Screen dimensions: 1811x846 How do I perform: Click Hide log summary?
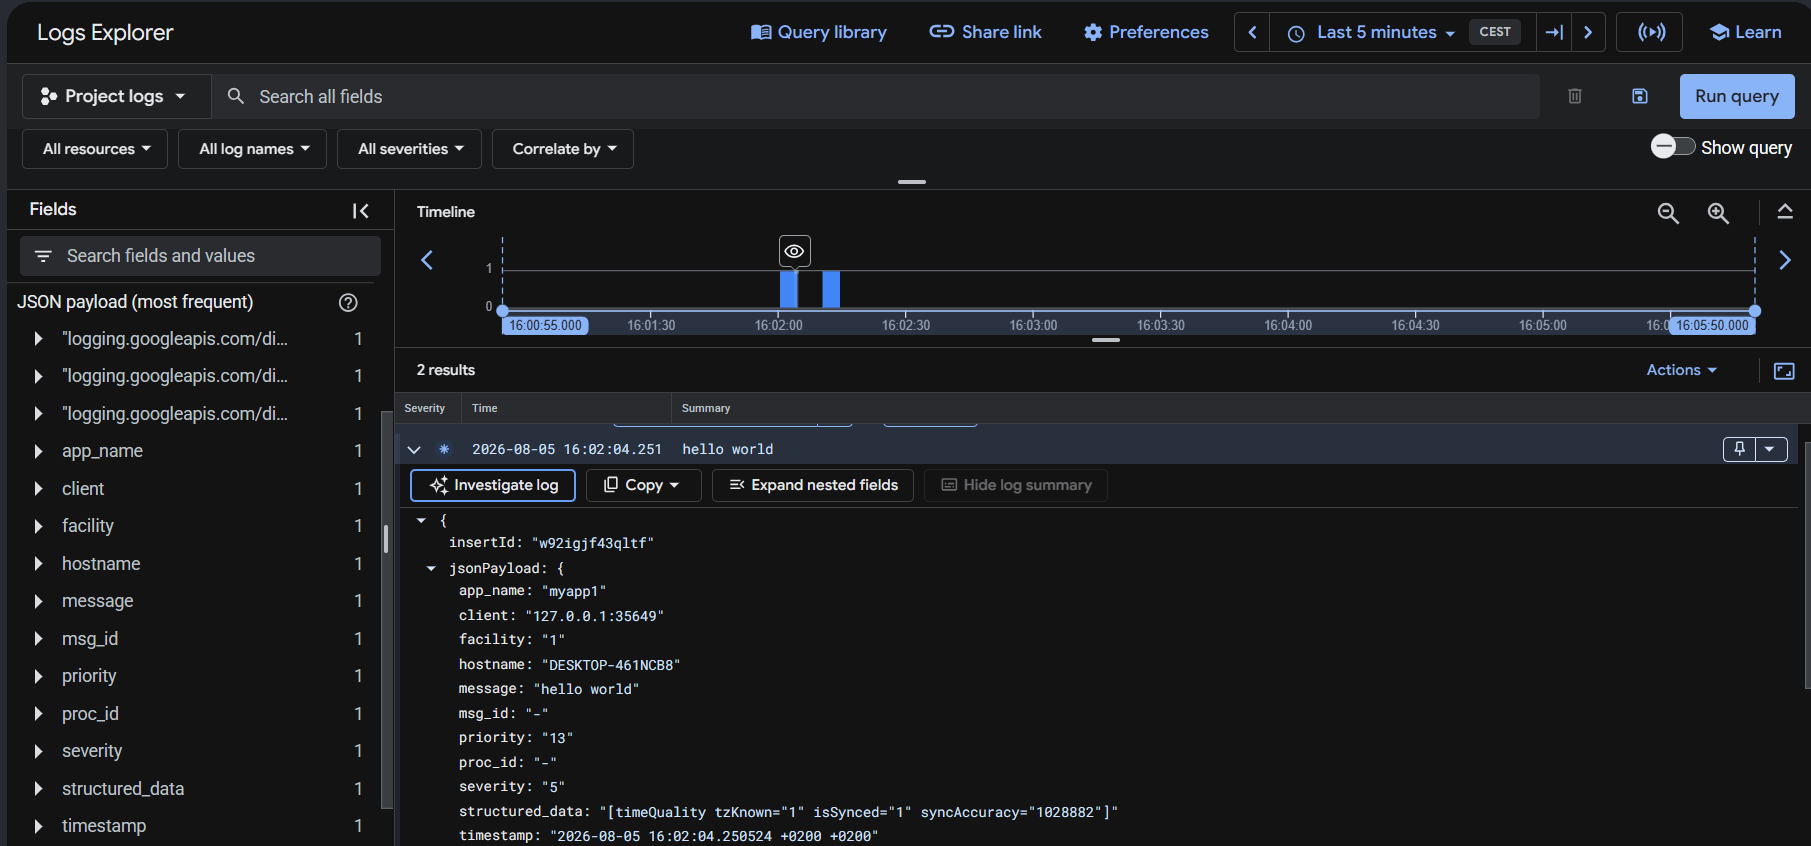[x=1016, y=485]
